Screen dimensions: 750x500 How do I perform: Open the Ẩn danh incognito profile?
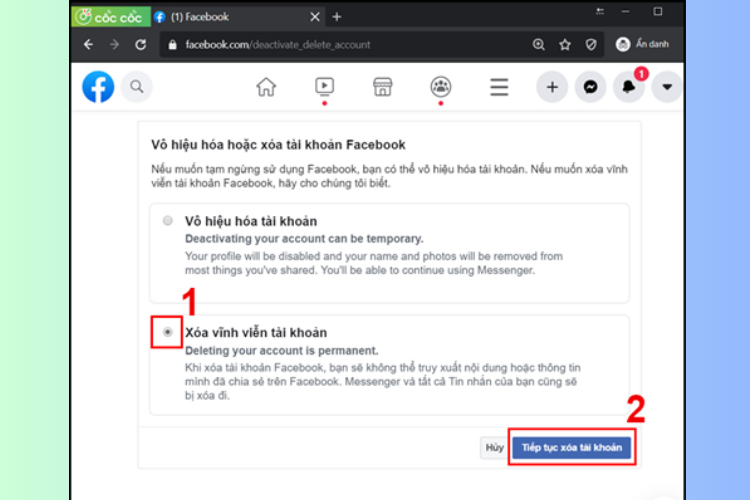642,44
